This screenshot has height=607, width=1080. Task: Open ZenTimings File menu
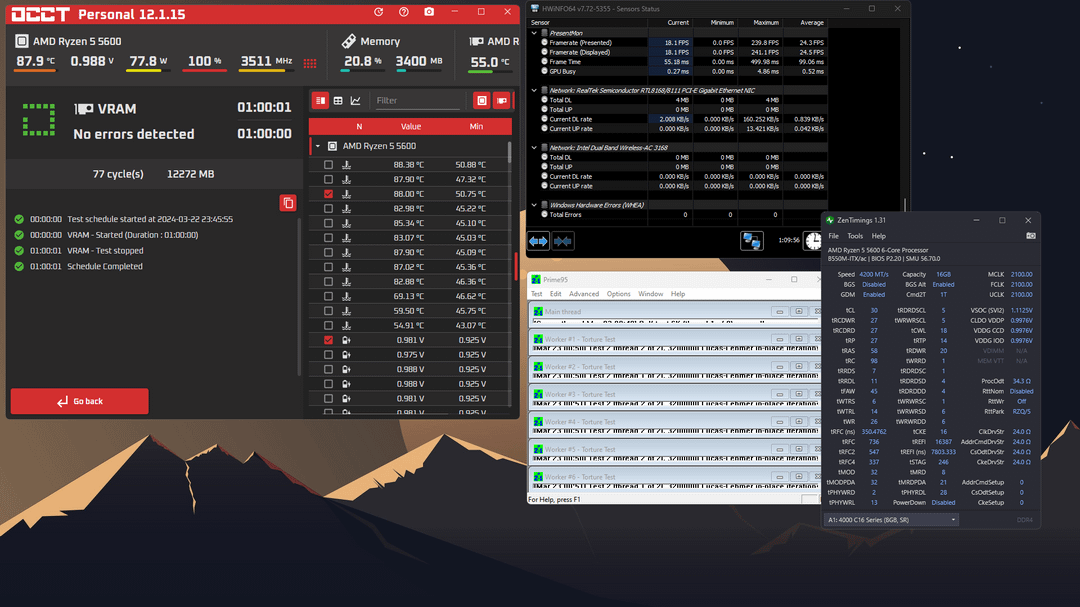pos(833,236)
